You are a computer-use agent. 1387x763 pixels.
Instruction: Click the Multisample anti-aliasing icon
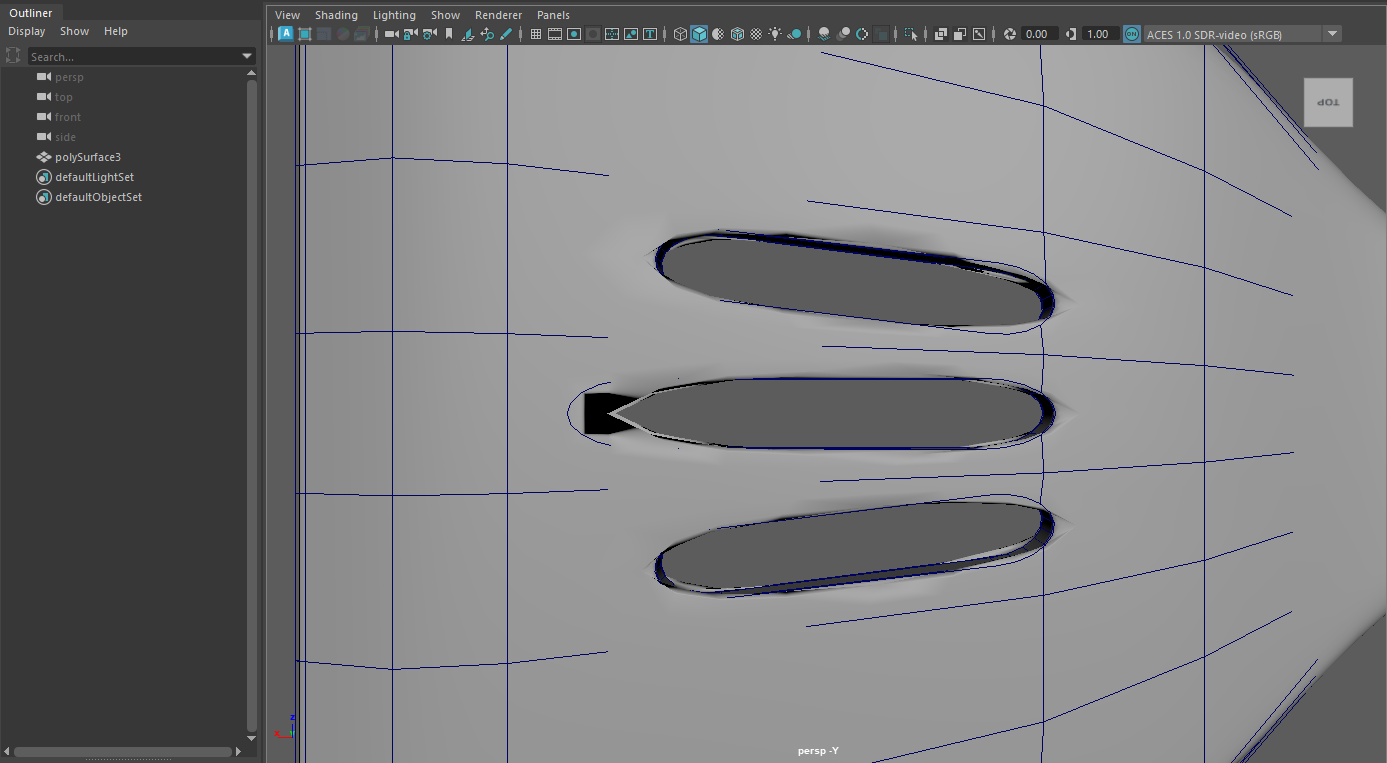click(x=862, y=34)
